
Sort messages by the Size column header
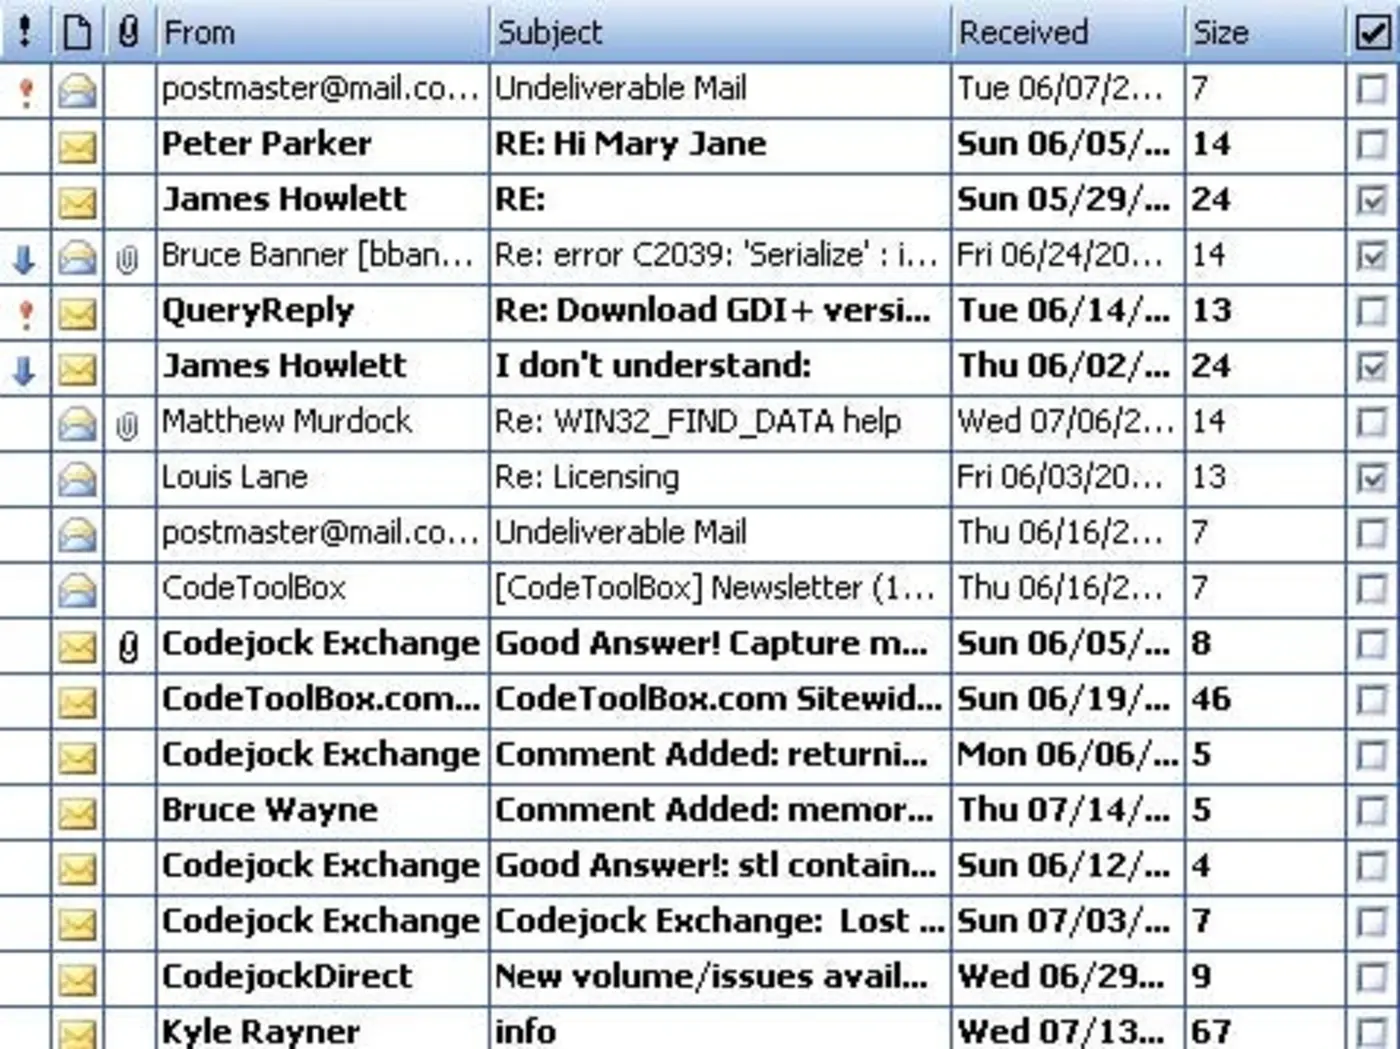coord(1265,32)
